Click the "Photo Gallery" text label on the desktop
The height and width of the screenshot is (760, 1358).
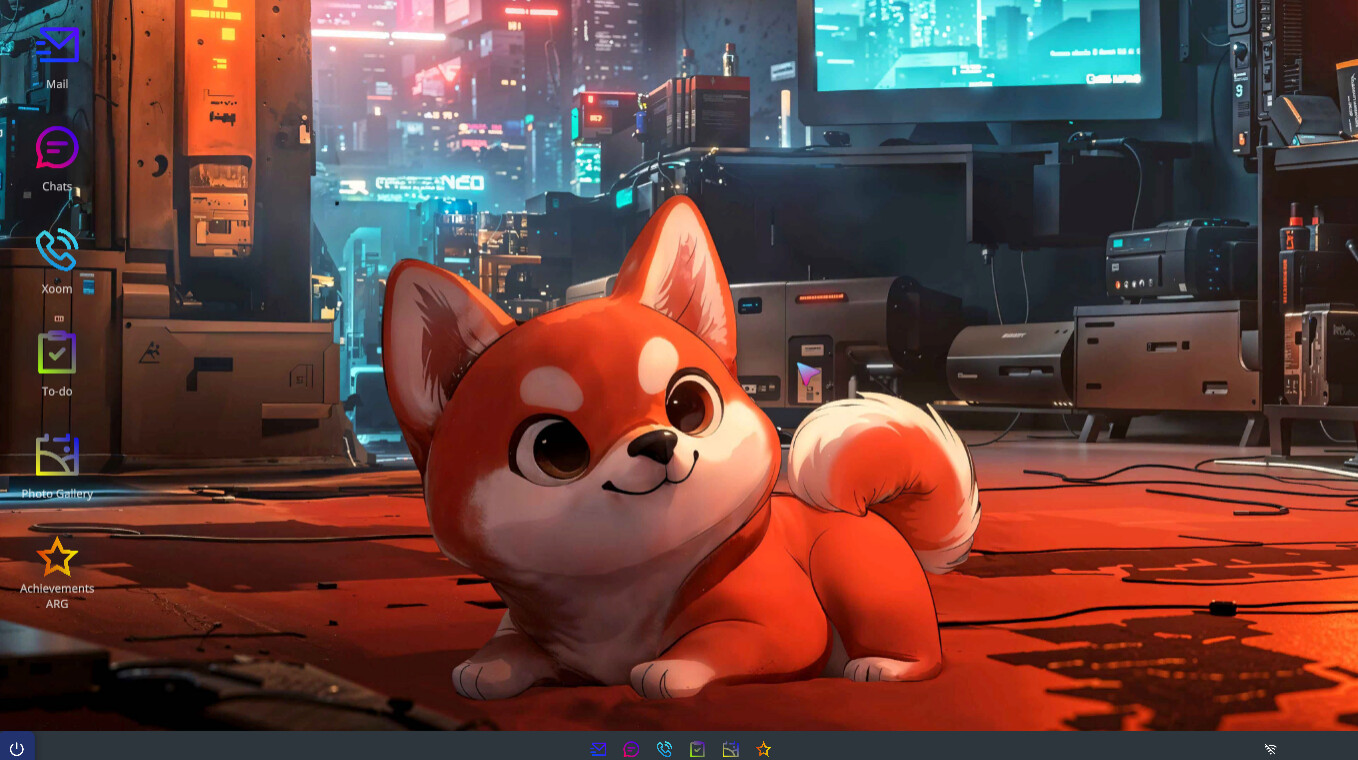tap(57, 494)
